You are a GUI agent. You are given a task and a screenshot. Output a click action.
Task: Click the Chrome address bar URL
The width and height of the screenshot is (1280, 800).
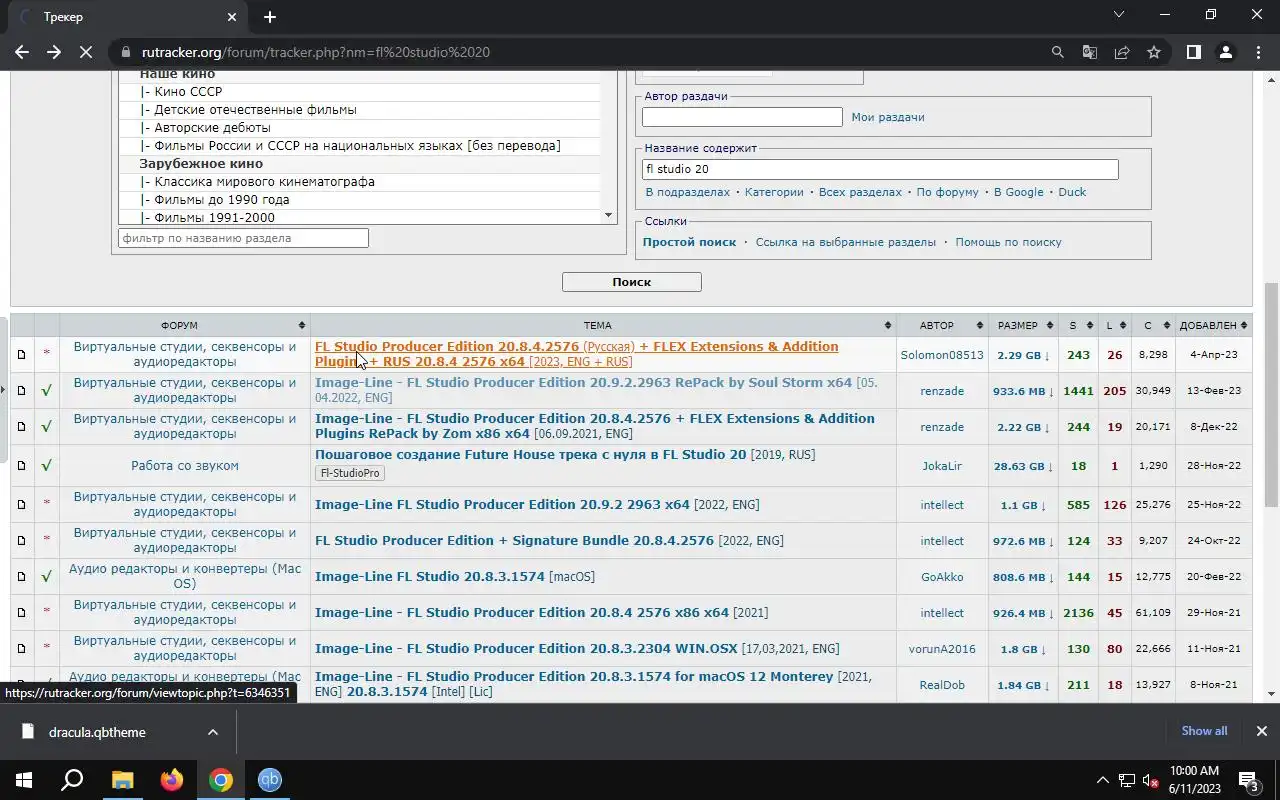click(x=316, y=52)
